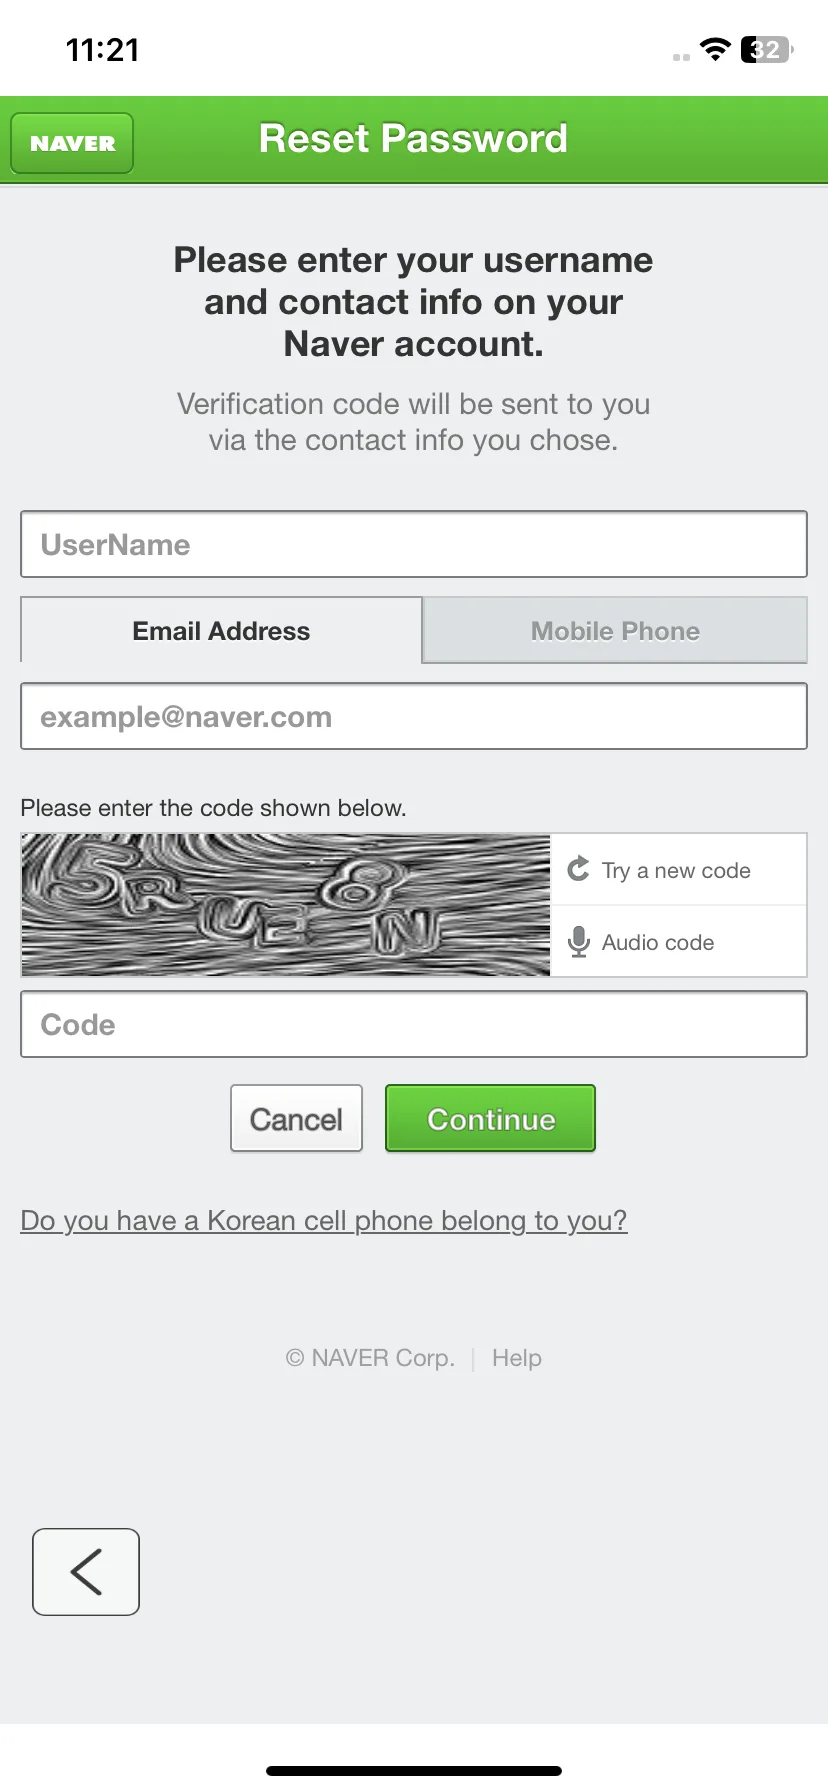The width and height of the screenshot is (828, 1792).
Task: Tap the cellular signal dots
Action: (x=681, y=57)
